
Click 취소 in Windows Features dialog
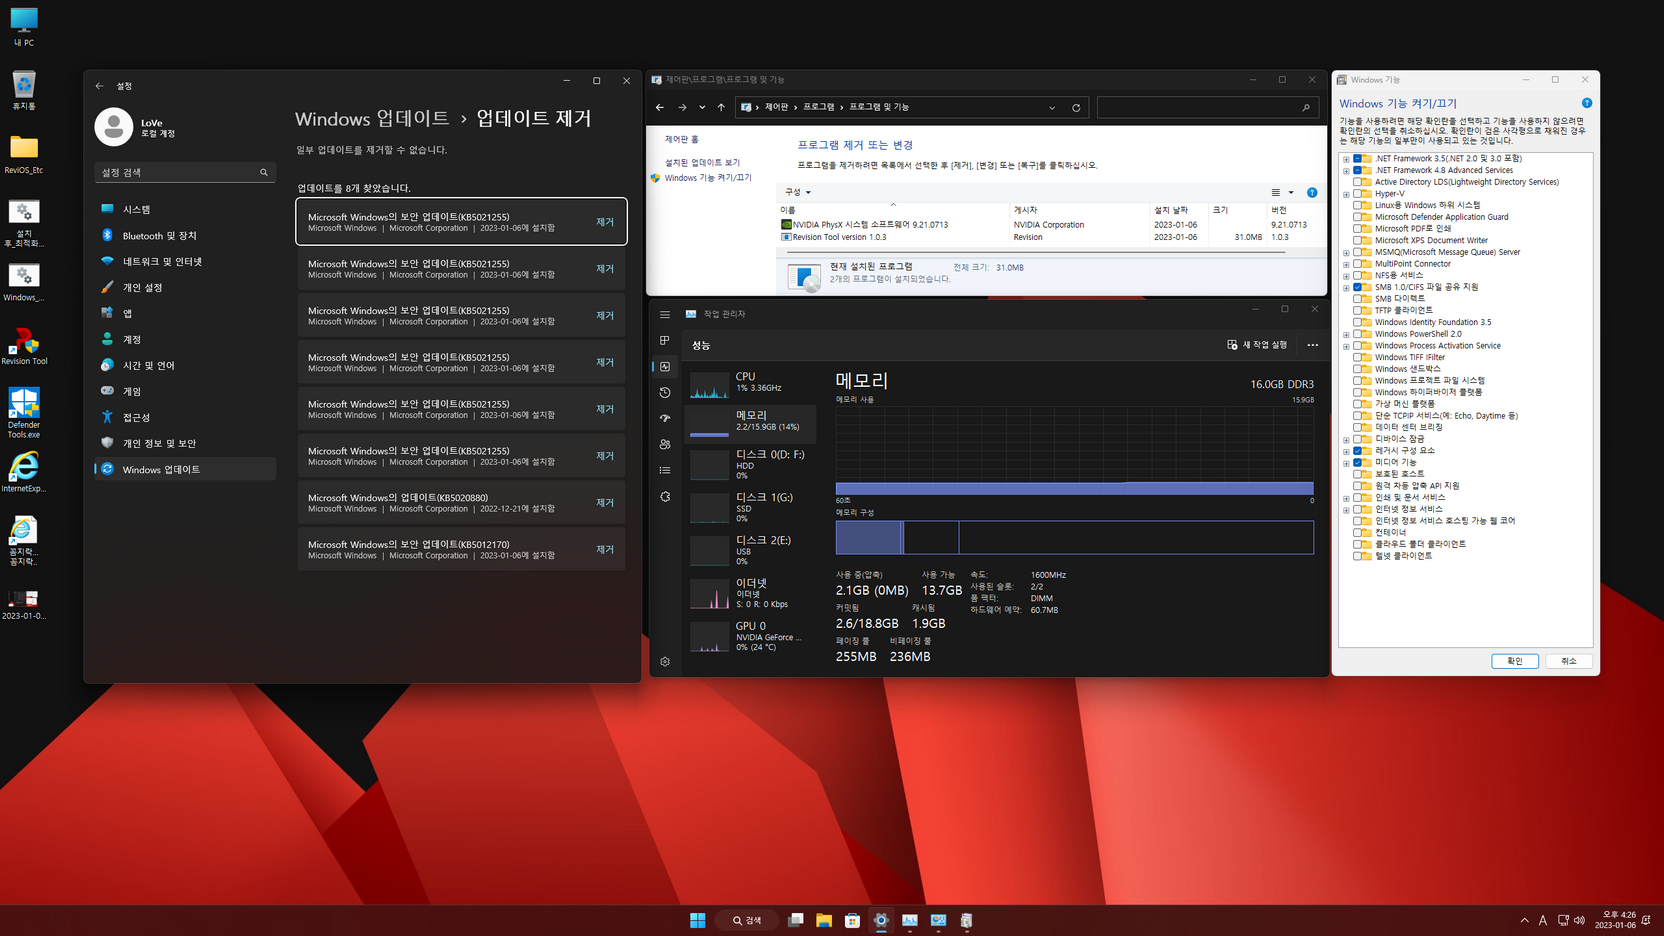pyautogui.click(x=1569, y=661)
